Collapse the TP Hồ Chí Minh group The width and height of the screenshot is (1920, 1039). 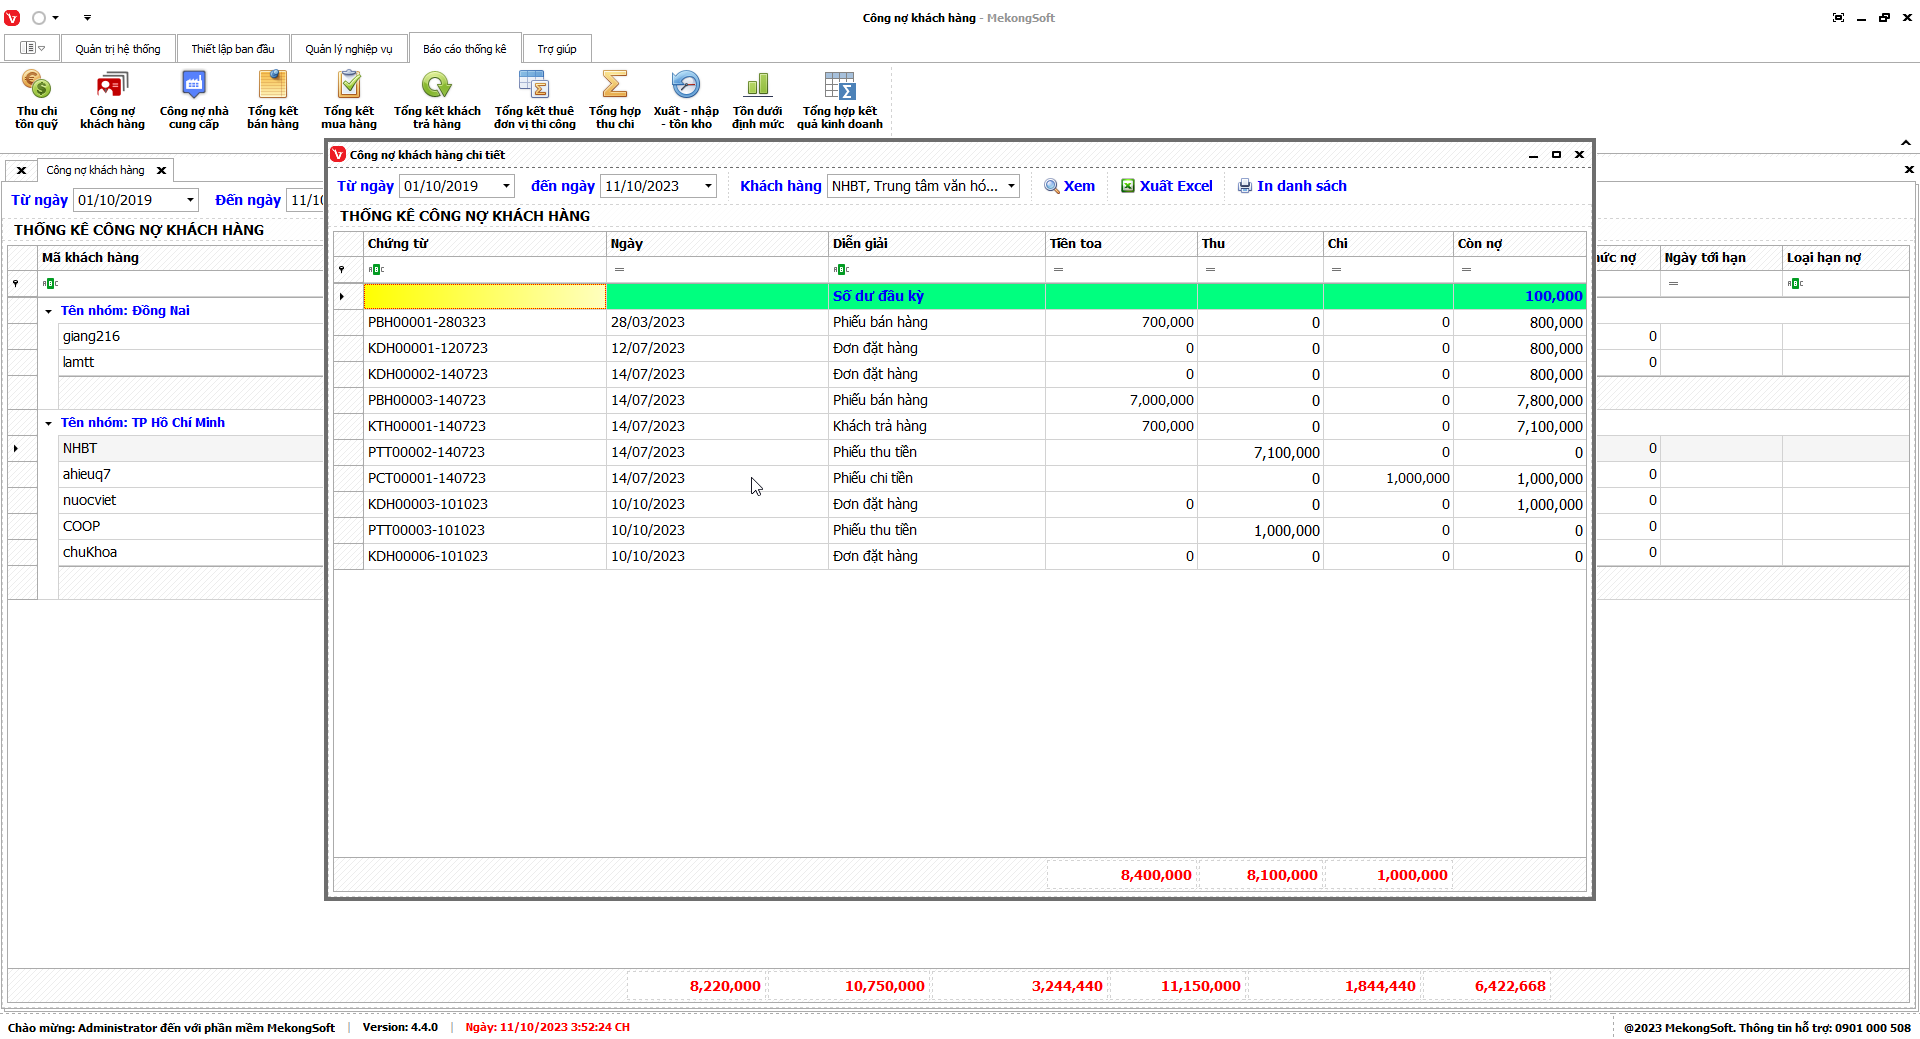tap(48, 423)
